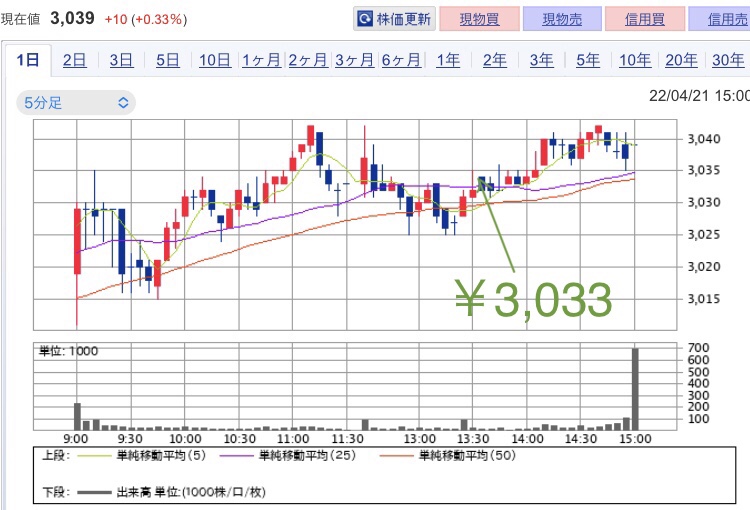Open the 5分足 interval dropdown

point(76,102)
